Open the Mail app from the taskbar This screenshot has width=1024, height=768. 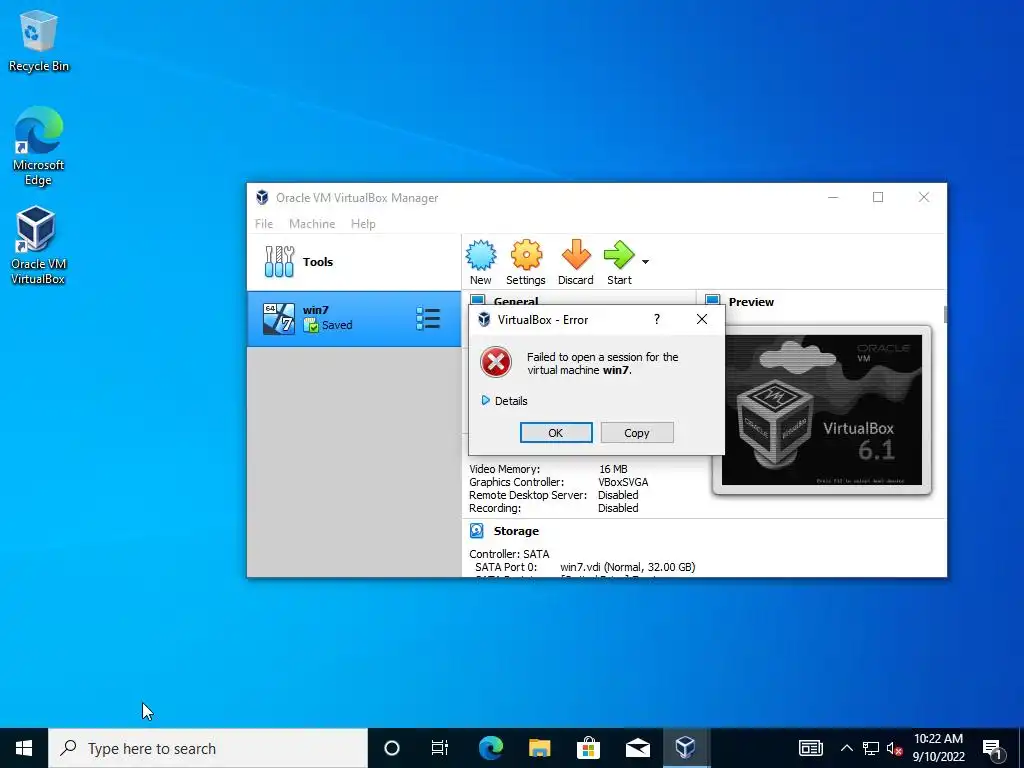(x=637, y=748)
